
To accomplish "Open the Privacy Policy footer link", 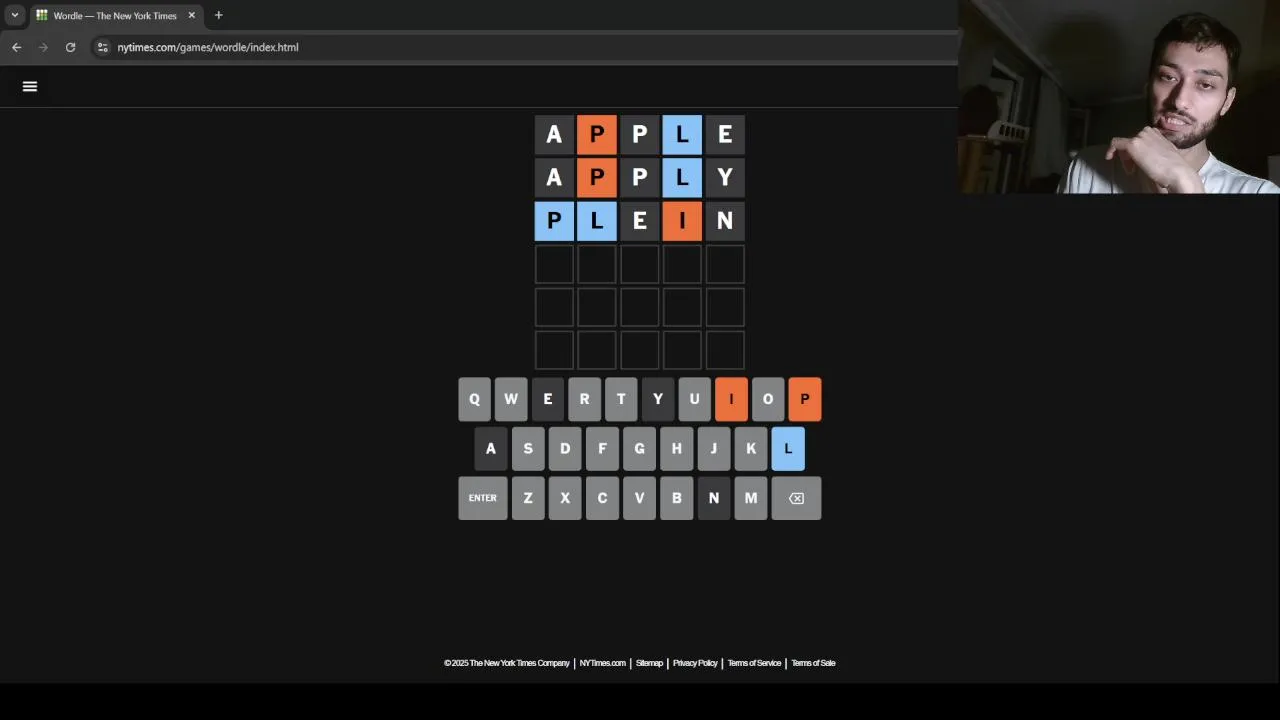I will pyautogui.click(x=695, y=663).
